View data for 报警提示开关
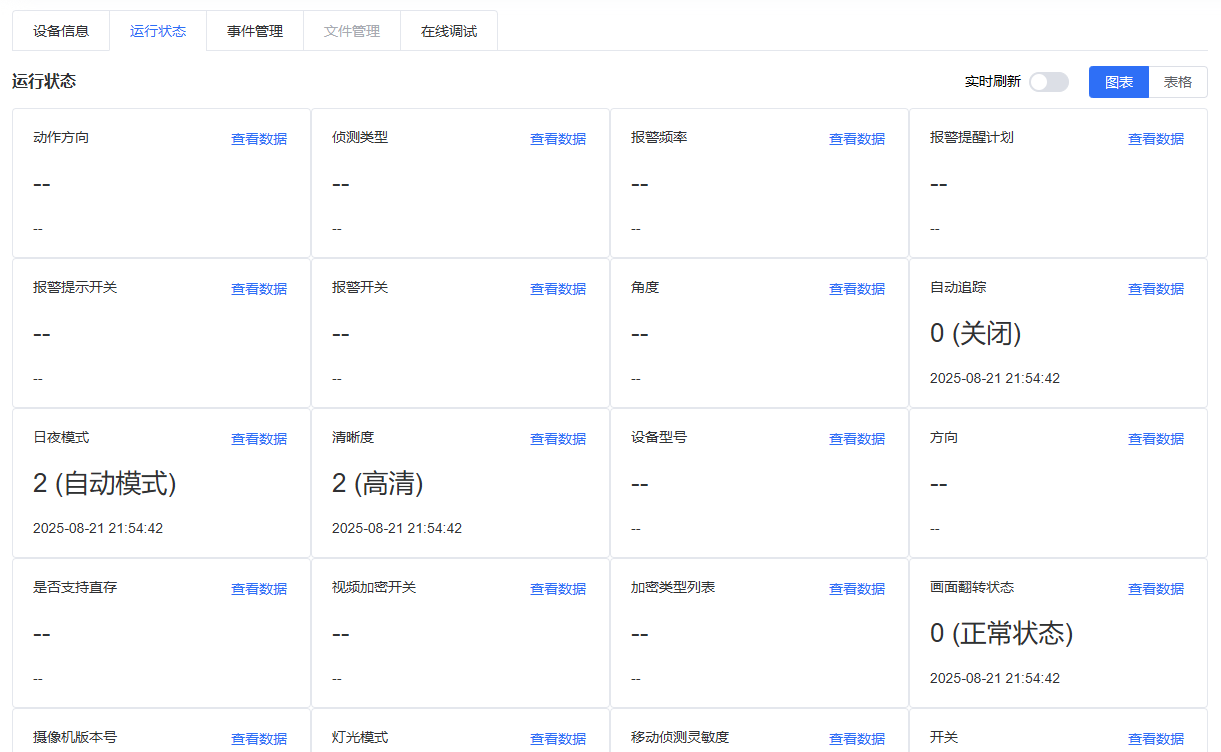 [x=259, y=289]
